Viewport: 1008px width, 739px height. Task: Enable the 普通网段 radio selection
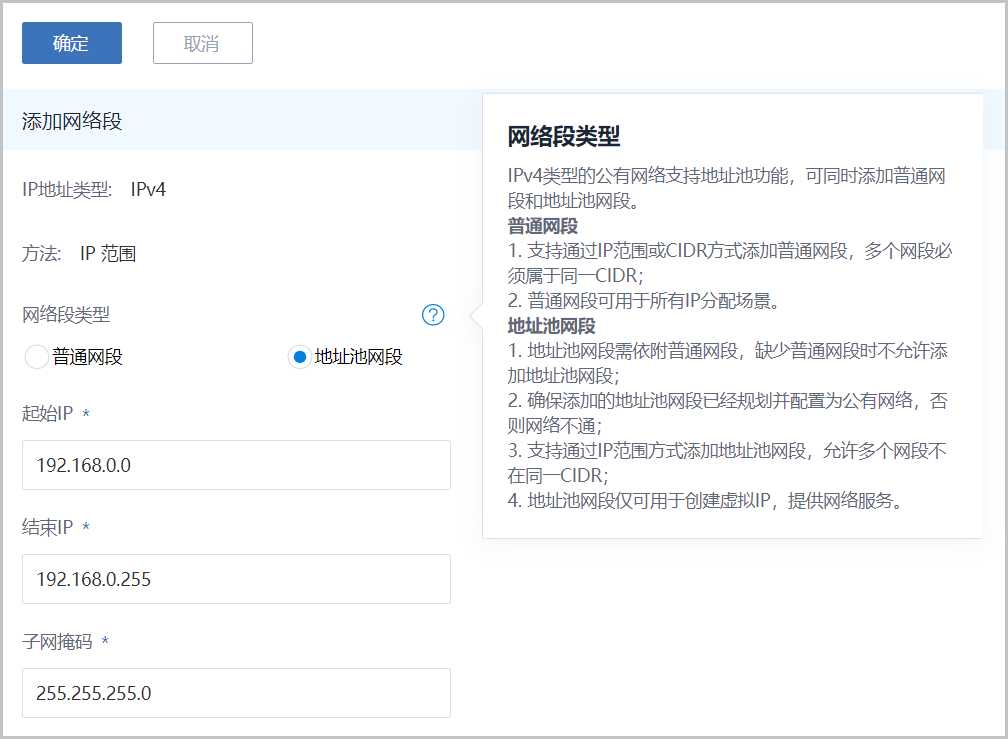[36, 357]
